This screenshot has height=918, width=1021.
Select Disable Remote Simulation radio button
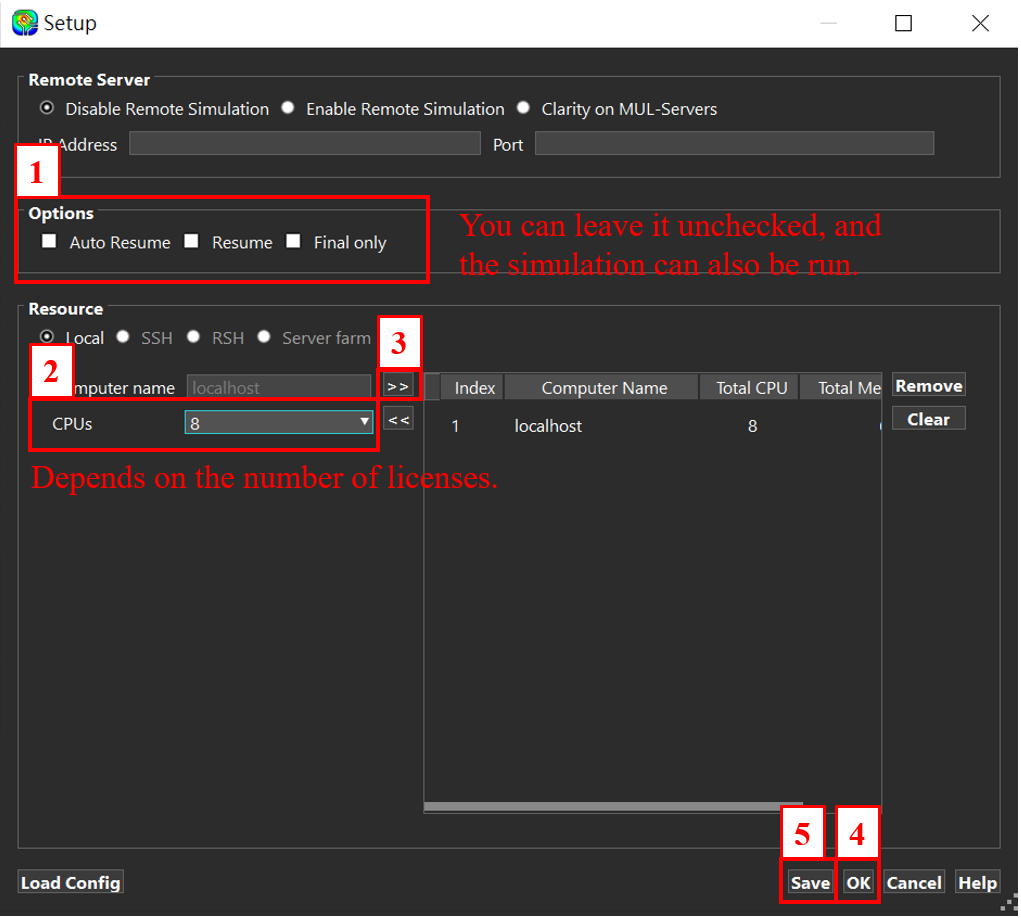[47, 108]
